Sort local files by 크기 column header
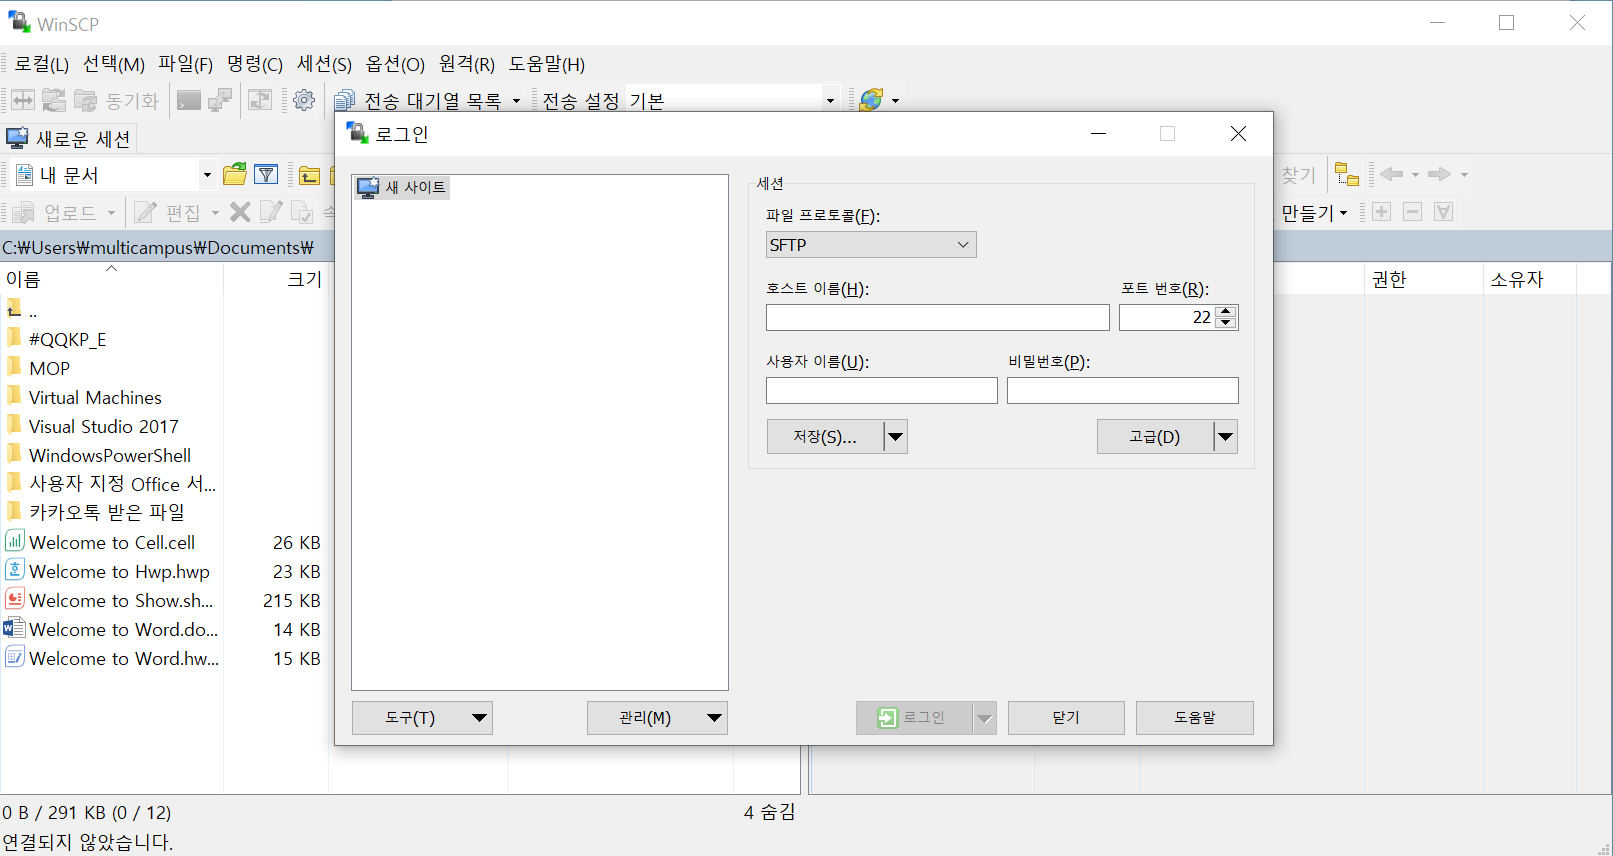Image resolution: width=1613 pixels, height=856 pixels. click(276, 280)
